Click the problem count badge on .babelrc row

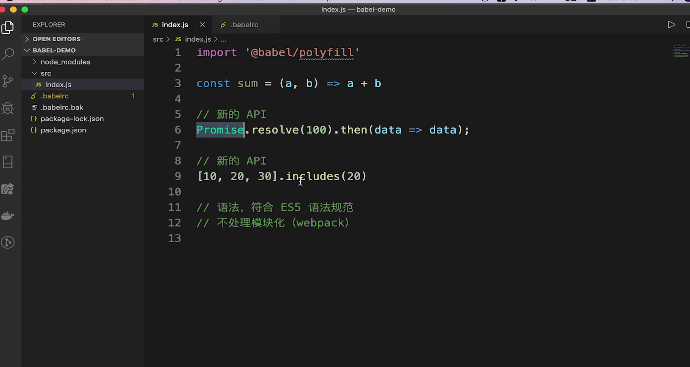click(133, 96)
